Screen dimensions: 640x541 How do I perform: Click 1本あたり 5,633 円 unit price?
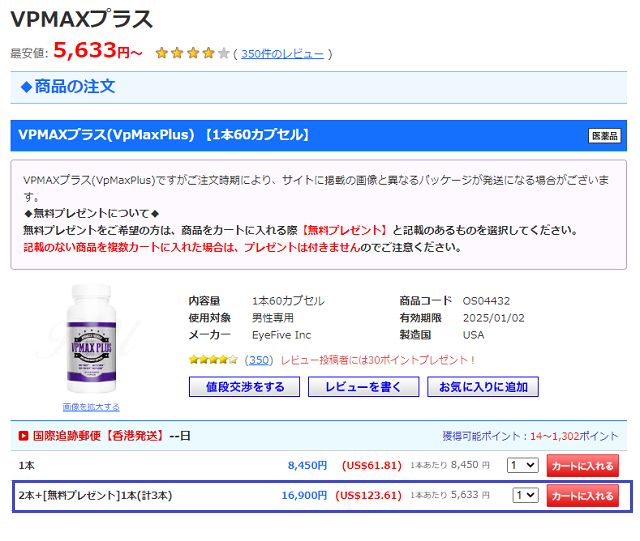(450, 495)
